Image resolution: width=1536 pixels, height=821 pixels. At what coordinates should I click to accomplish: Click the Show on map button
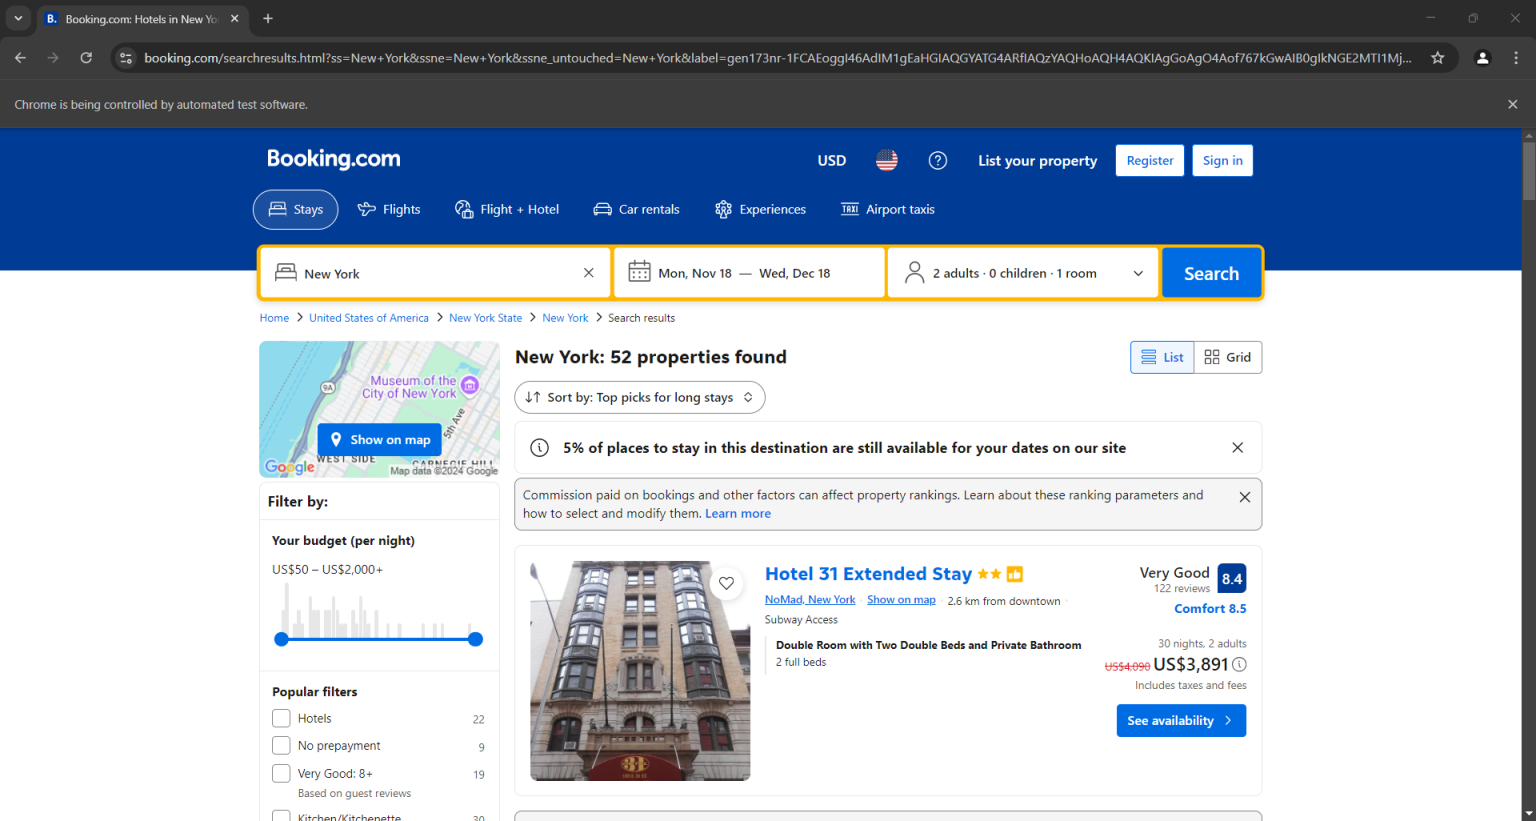pyautogui.click(x=379, y=439)
